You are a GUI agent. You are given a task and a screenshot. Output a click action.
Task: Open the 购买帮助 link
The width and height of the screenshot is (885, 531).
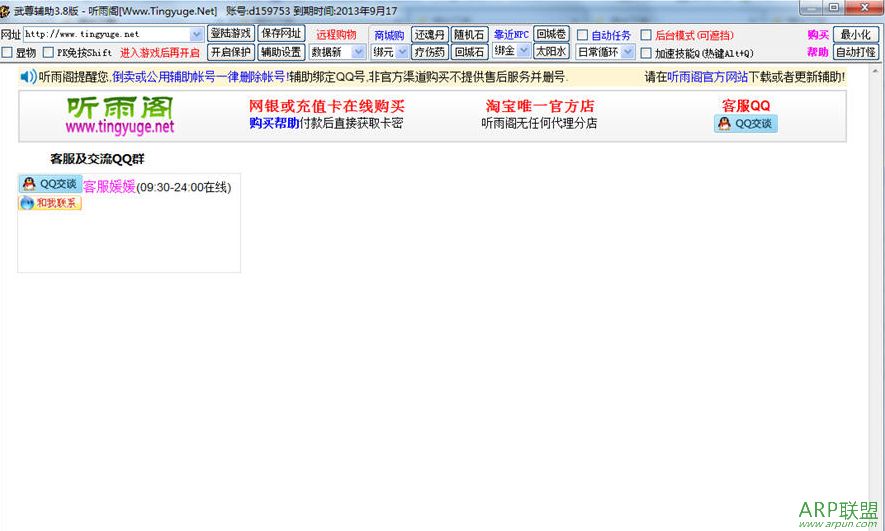tap(274, 123)
